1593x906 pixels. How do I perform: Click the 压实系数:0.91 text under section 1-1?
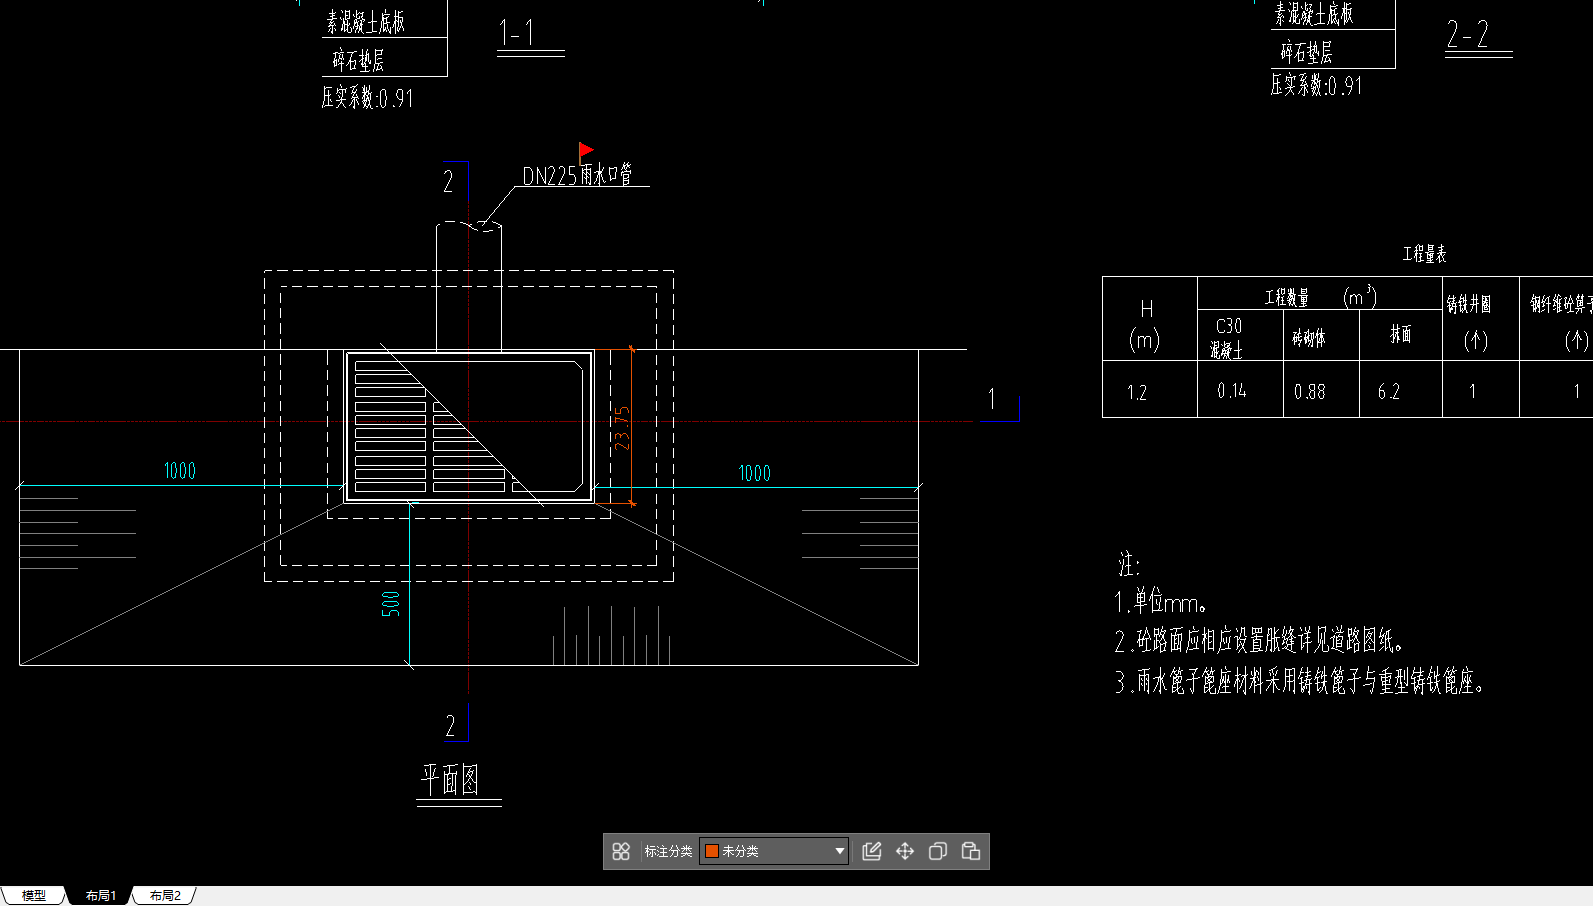click(367, 98)
